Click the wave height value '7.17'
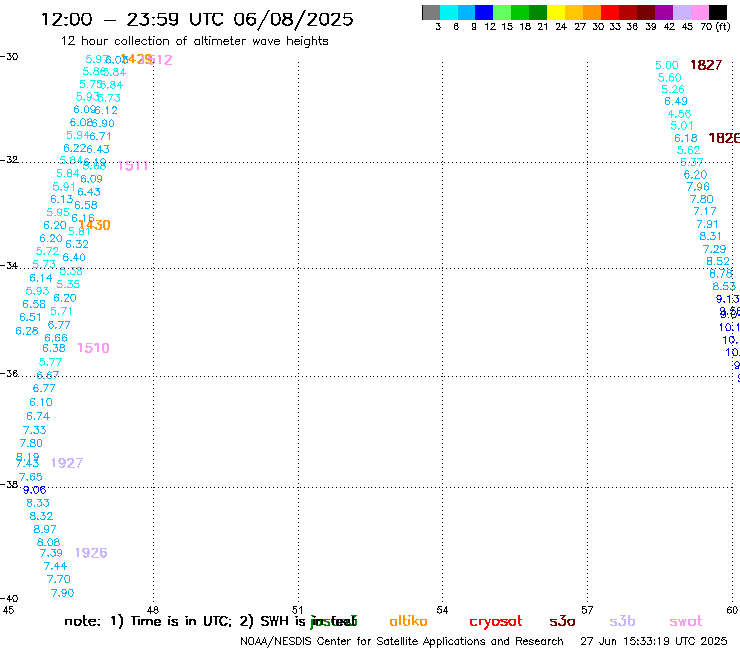 pyautogui.click(x=705, y=211)
